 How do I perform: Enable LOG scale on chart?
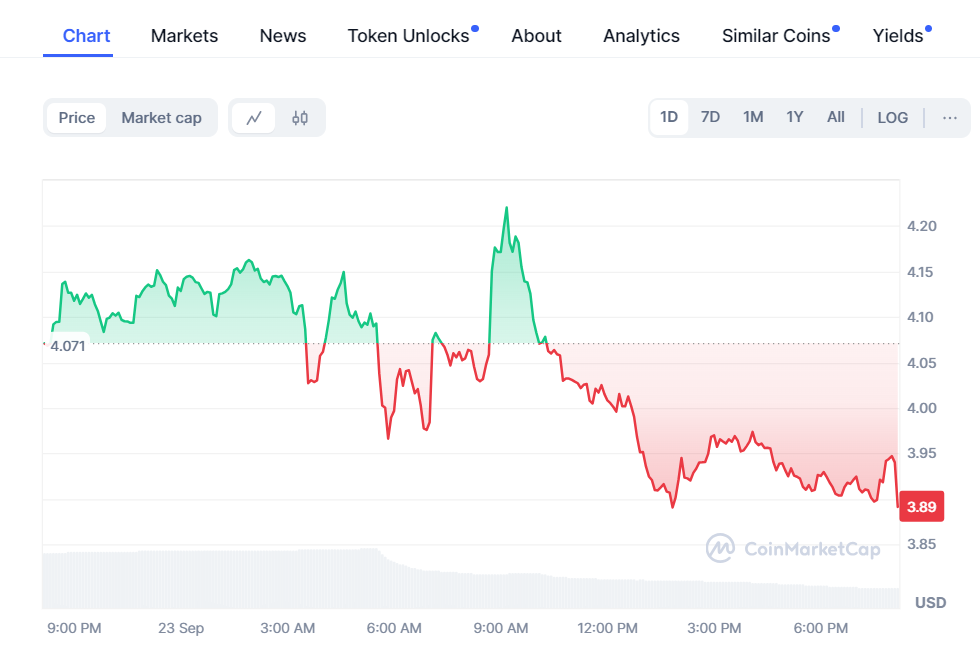pos(892,118)
